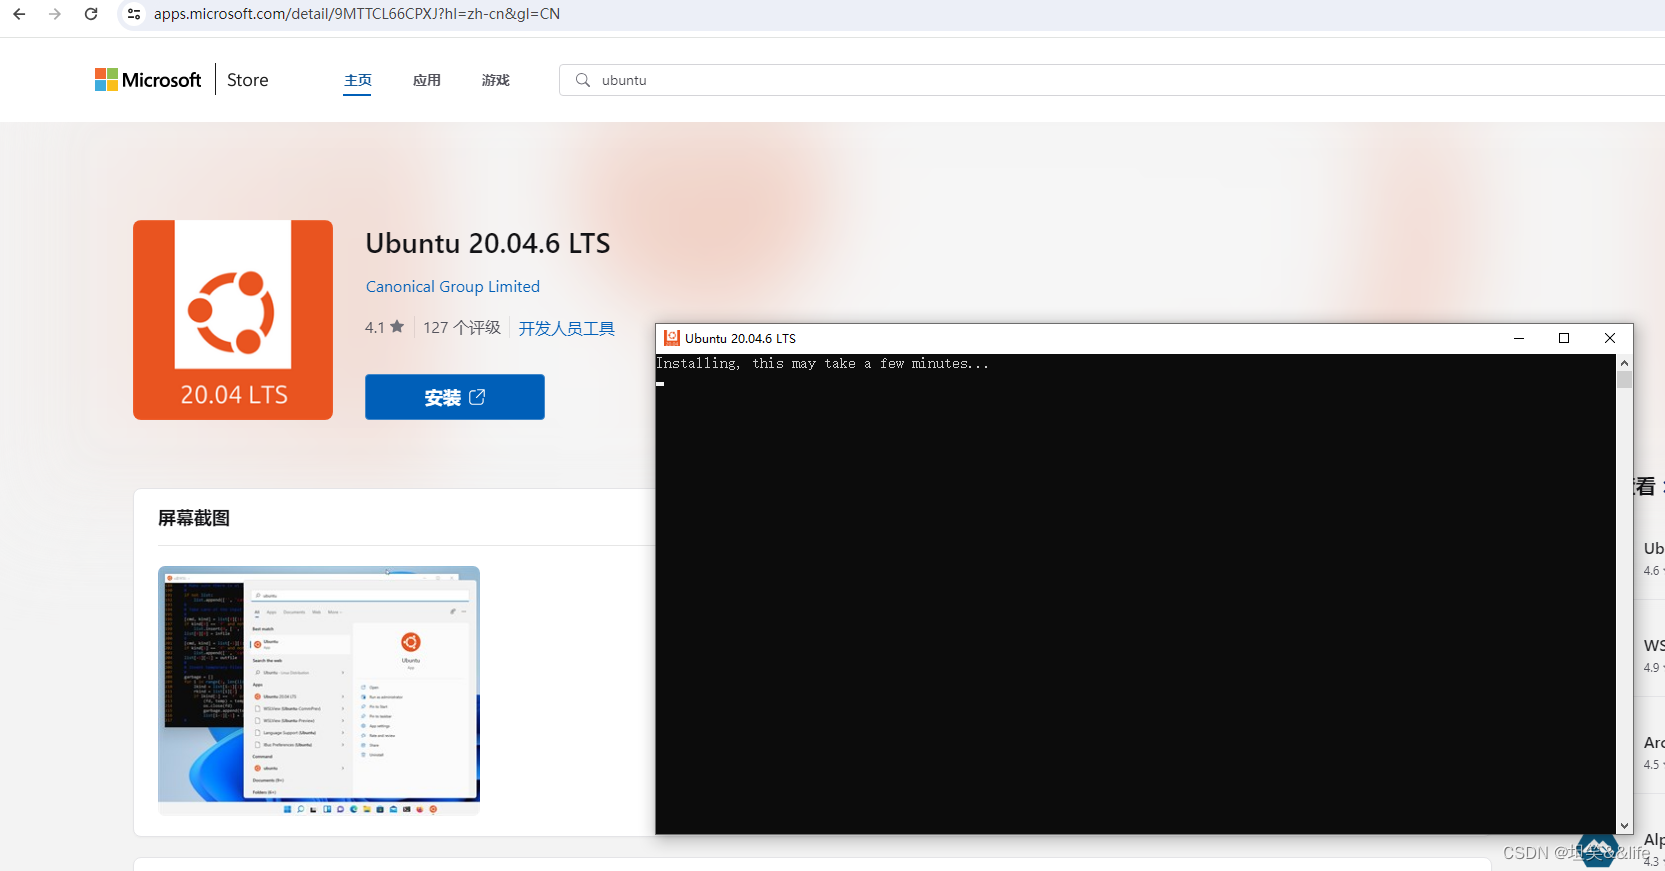The image size is (1665, 871).
Task: Click the Ubuntu 20.04 LTS app icon
Action: pyautogui.click(x=233, y=320)
